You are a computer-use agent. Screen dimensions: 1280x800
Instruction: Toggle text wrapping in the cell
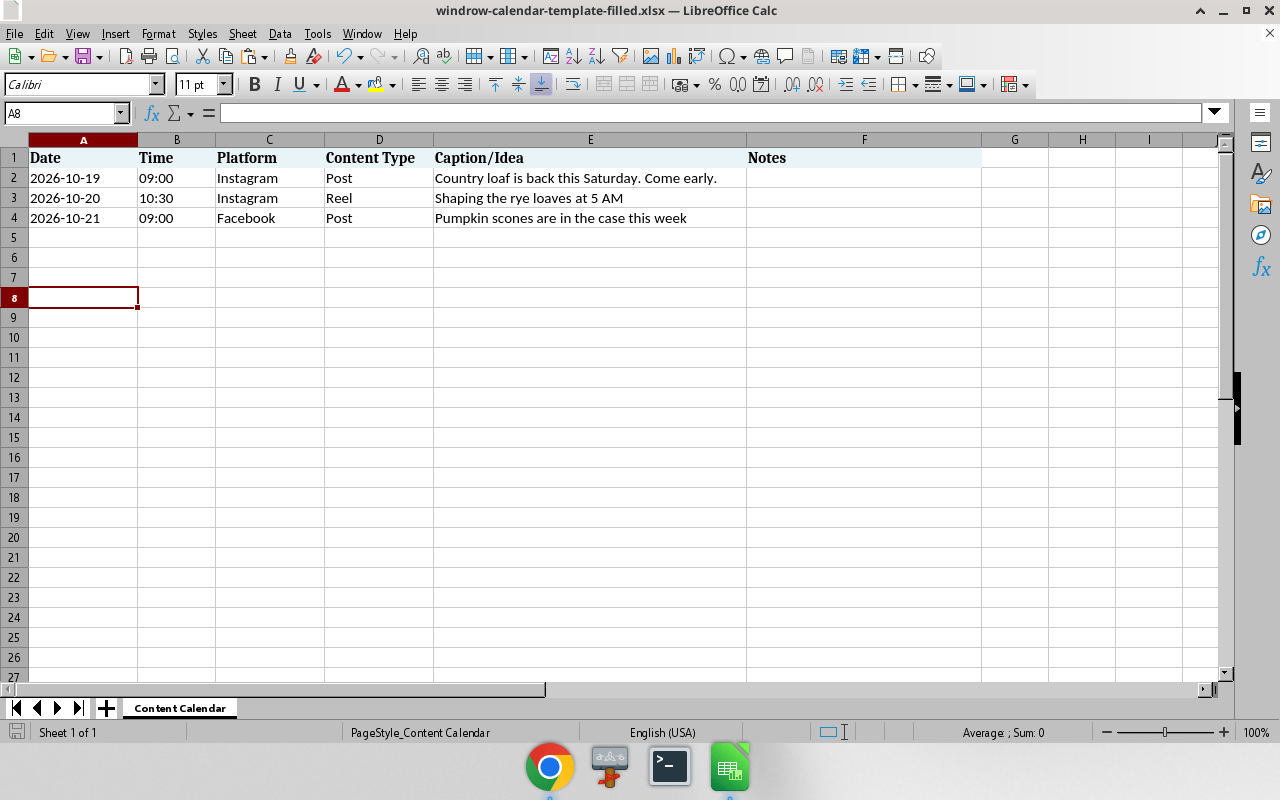pos(573,85)
